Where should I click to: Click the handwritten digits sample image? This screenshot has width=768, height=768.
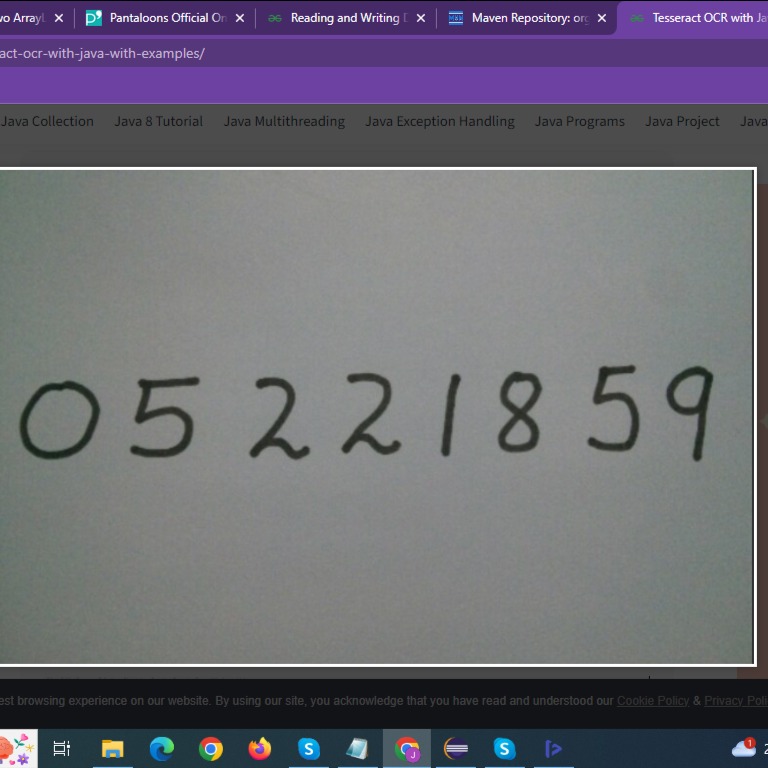pos(377,417)
